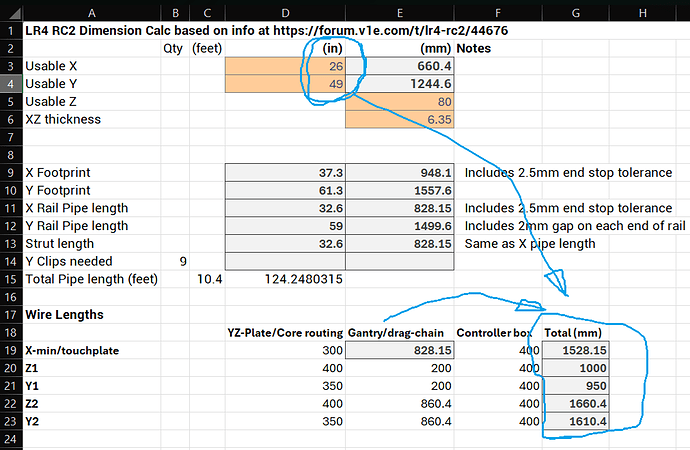Click the 124.2480315 cell
690x450 pixels.
[x=304, y=279]
